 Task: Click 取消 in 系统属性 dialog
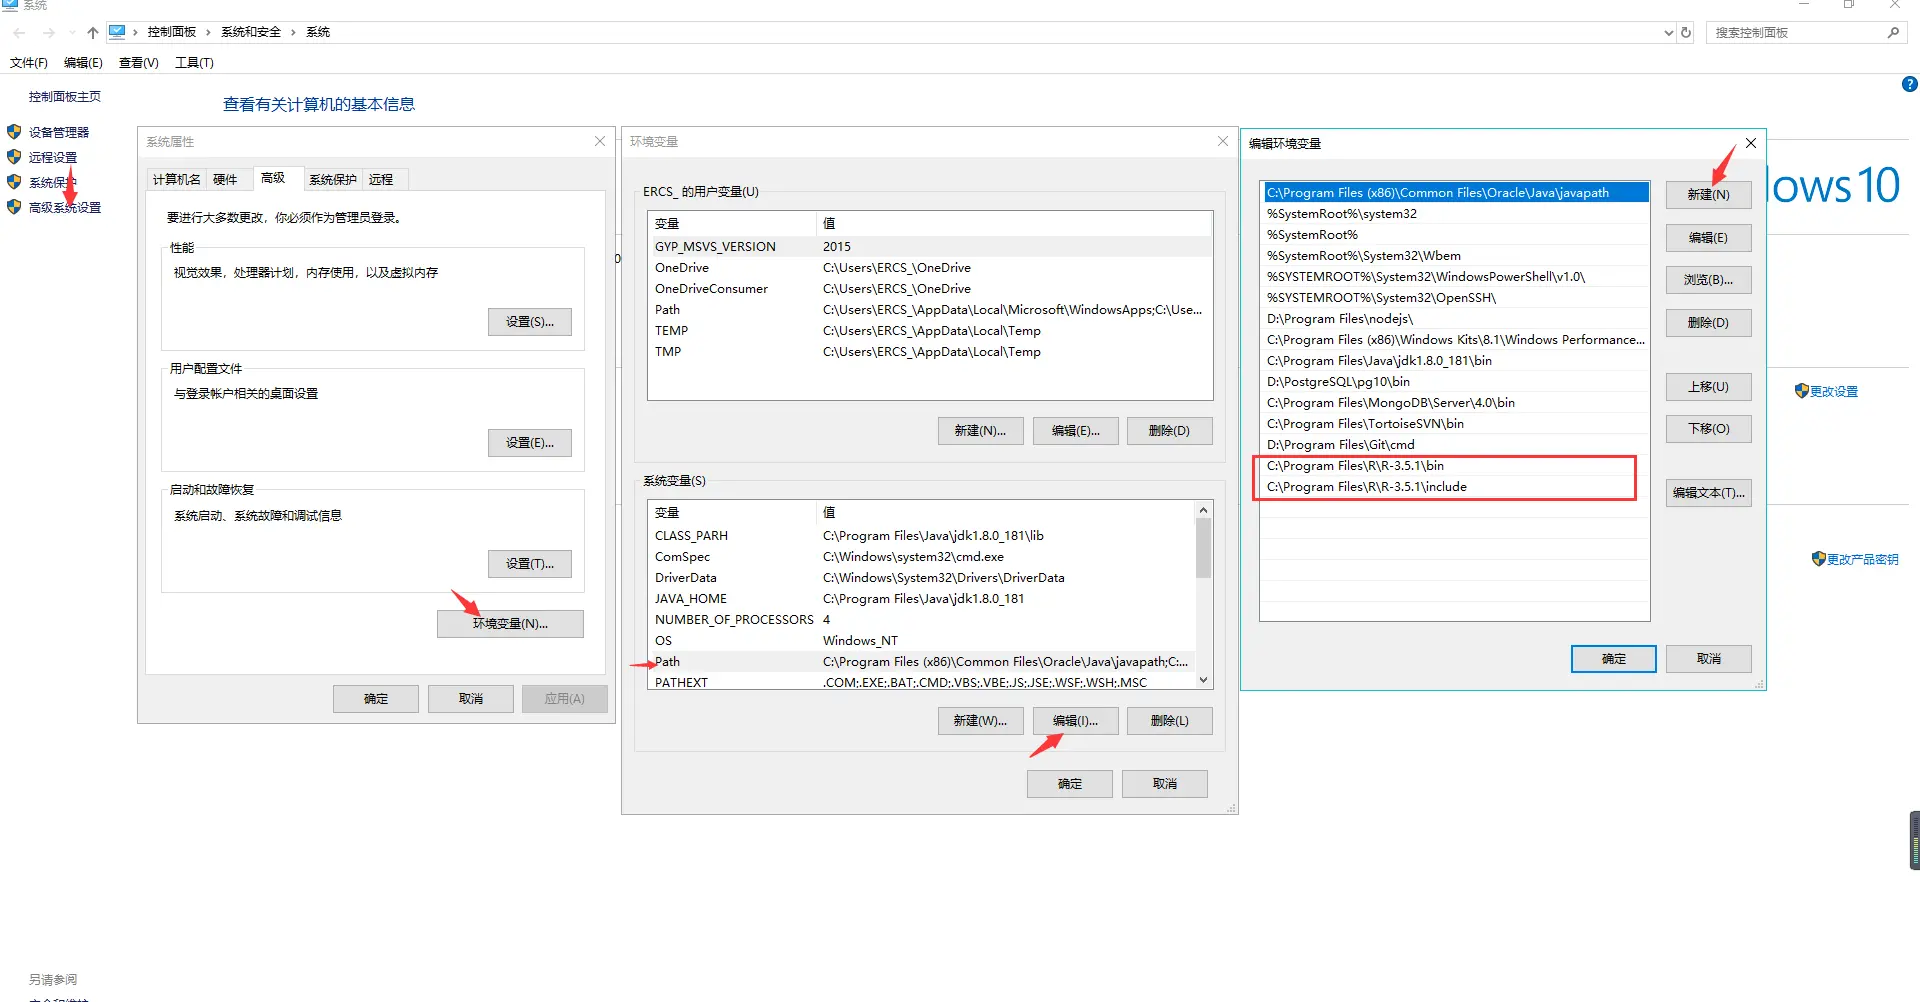coord(471,699)
